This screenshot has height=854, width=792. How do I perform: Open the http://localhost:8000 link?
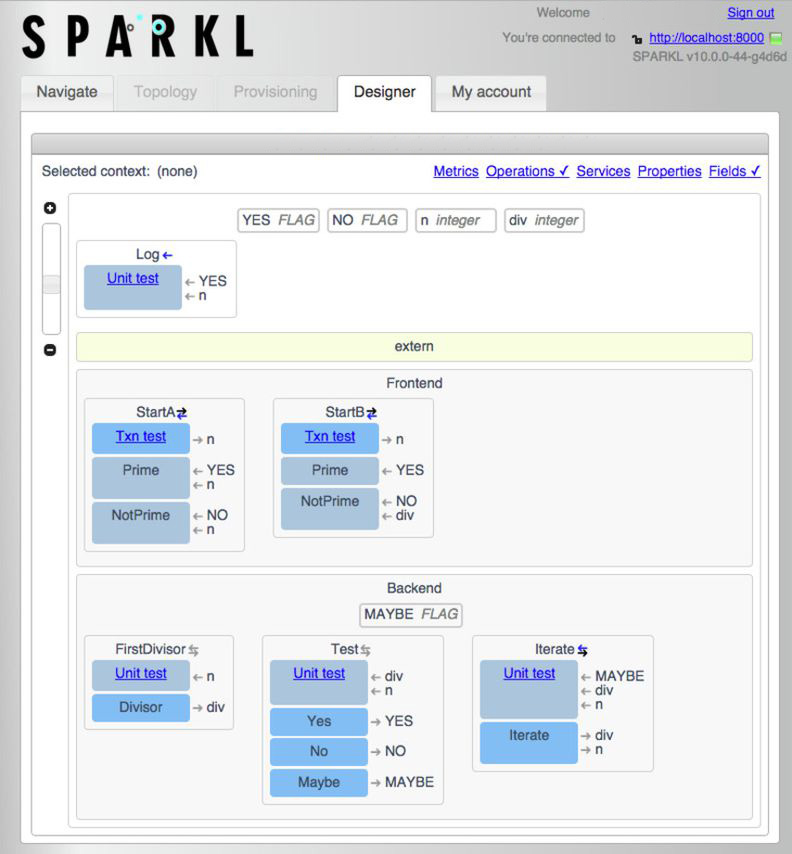coord(706,38)
